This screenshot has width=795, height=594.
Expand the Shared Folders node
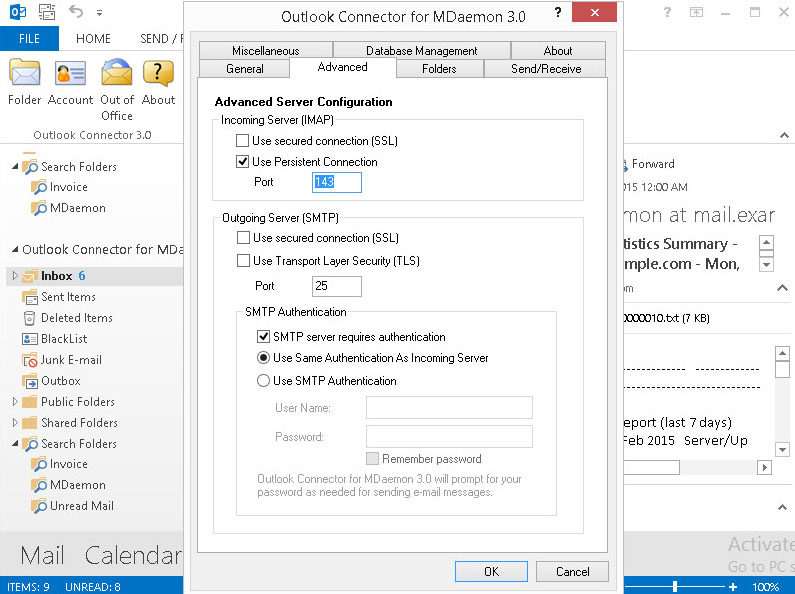[15, 422]
